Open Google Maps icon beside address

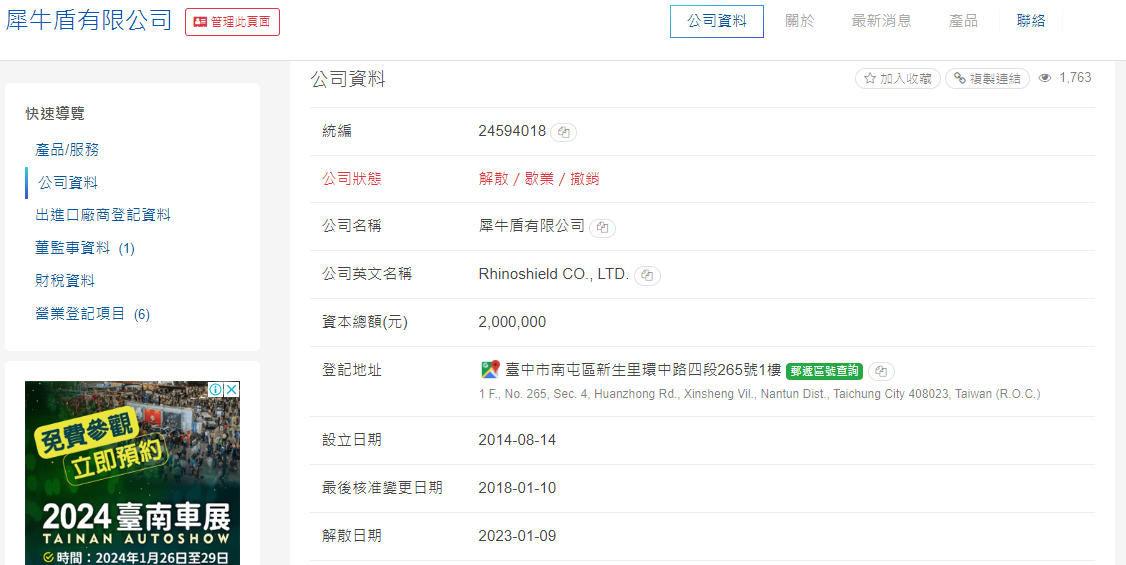tap(490, 370)
